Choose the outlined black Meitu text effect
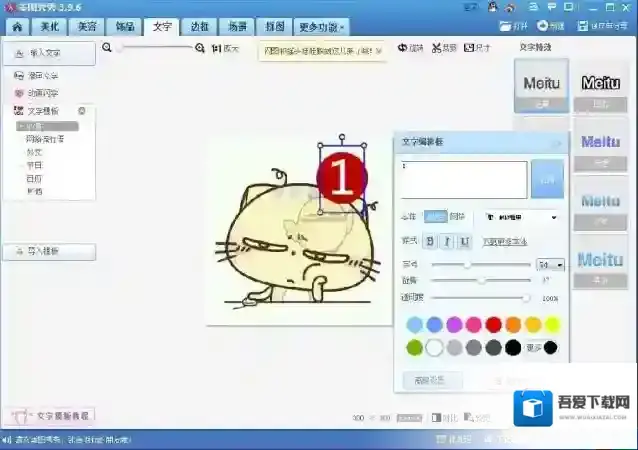This screenshot has height=450, width=638. tap(601, 86)
